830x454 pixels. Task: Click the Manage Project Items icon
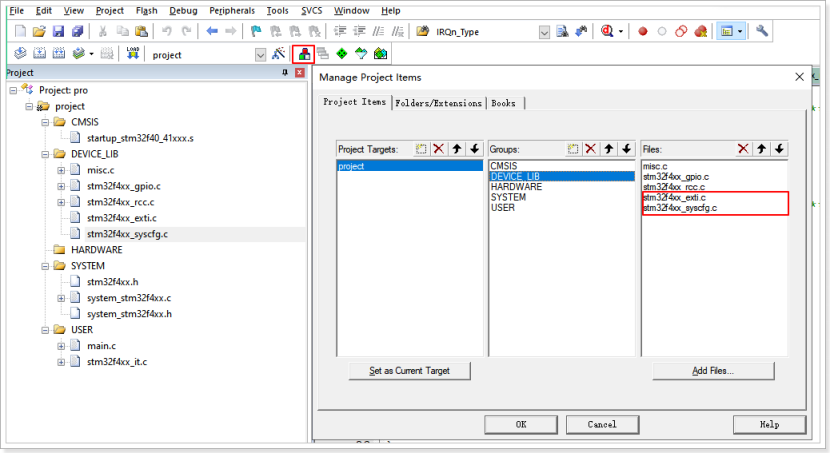point(304,53)
